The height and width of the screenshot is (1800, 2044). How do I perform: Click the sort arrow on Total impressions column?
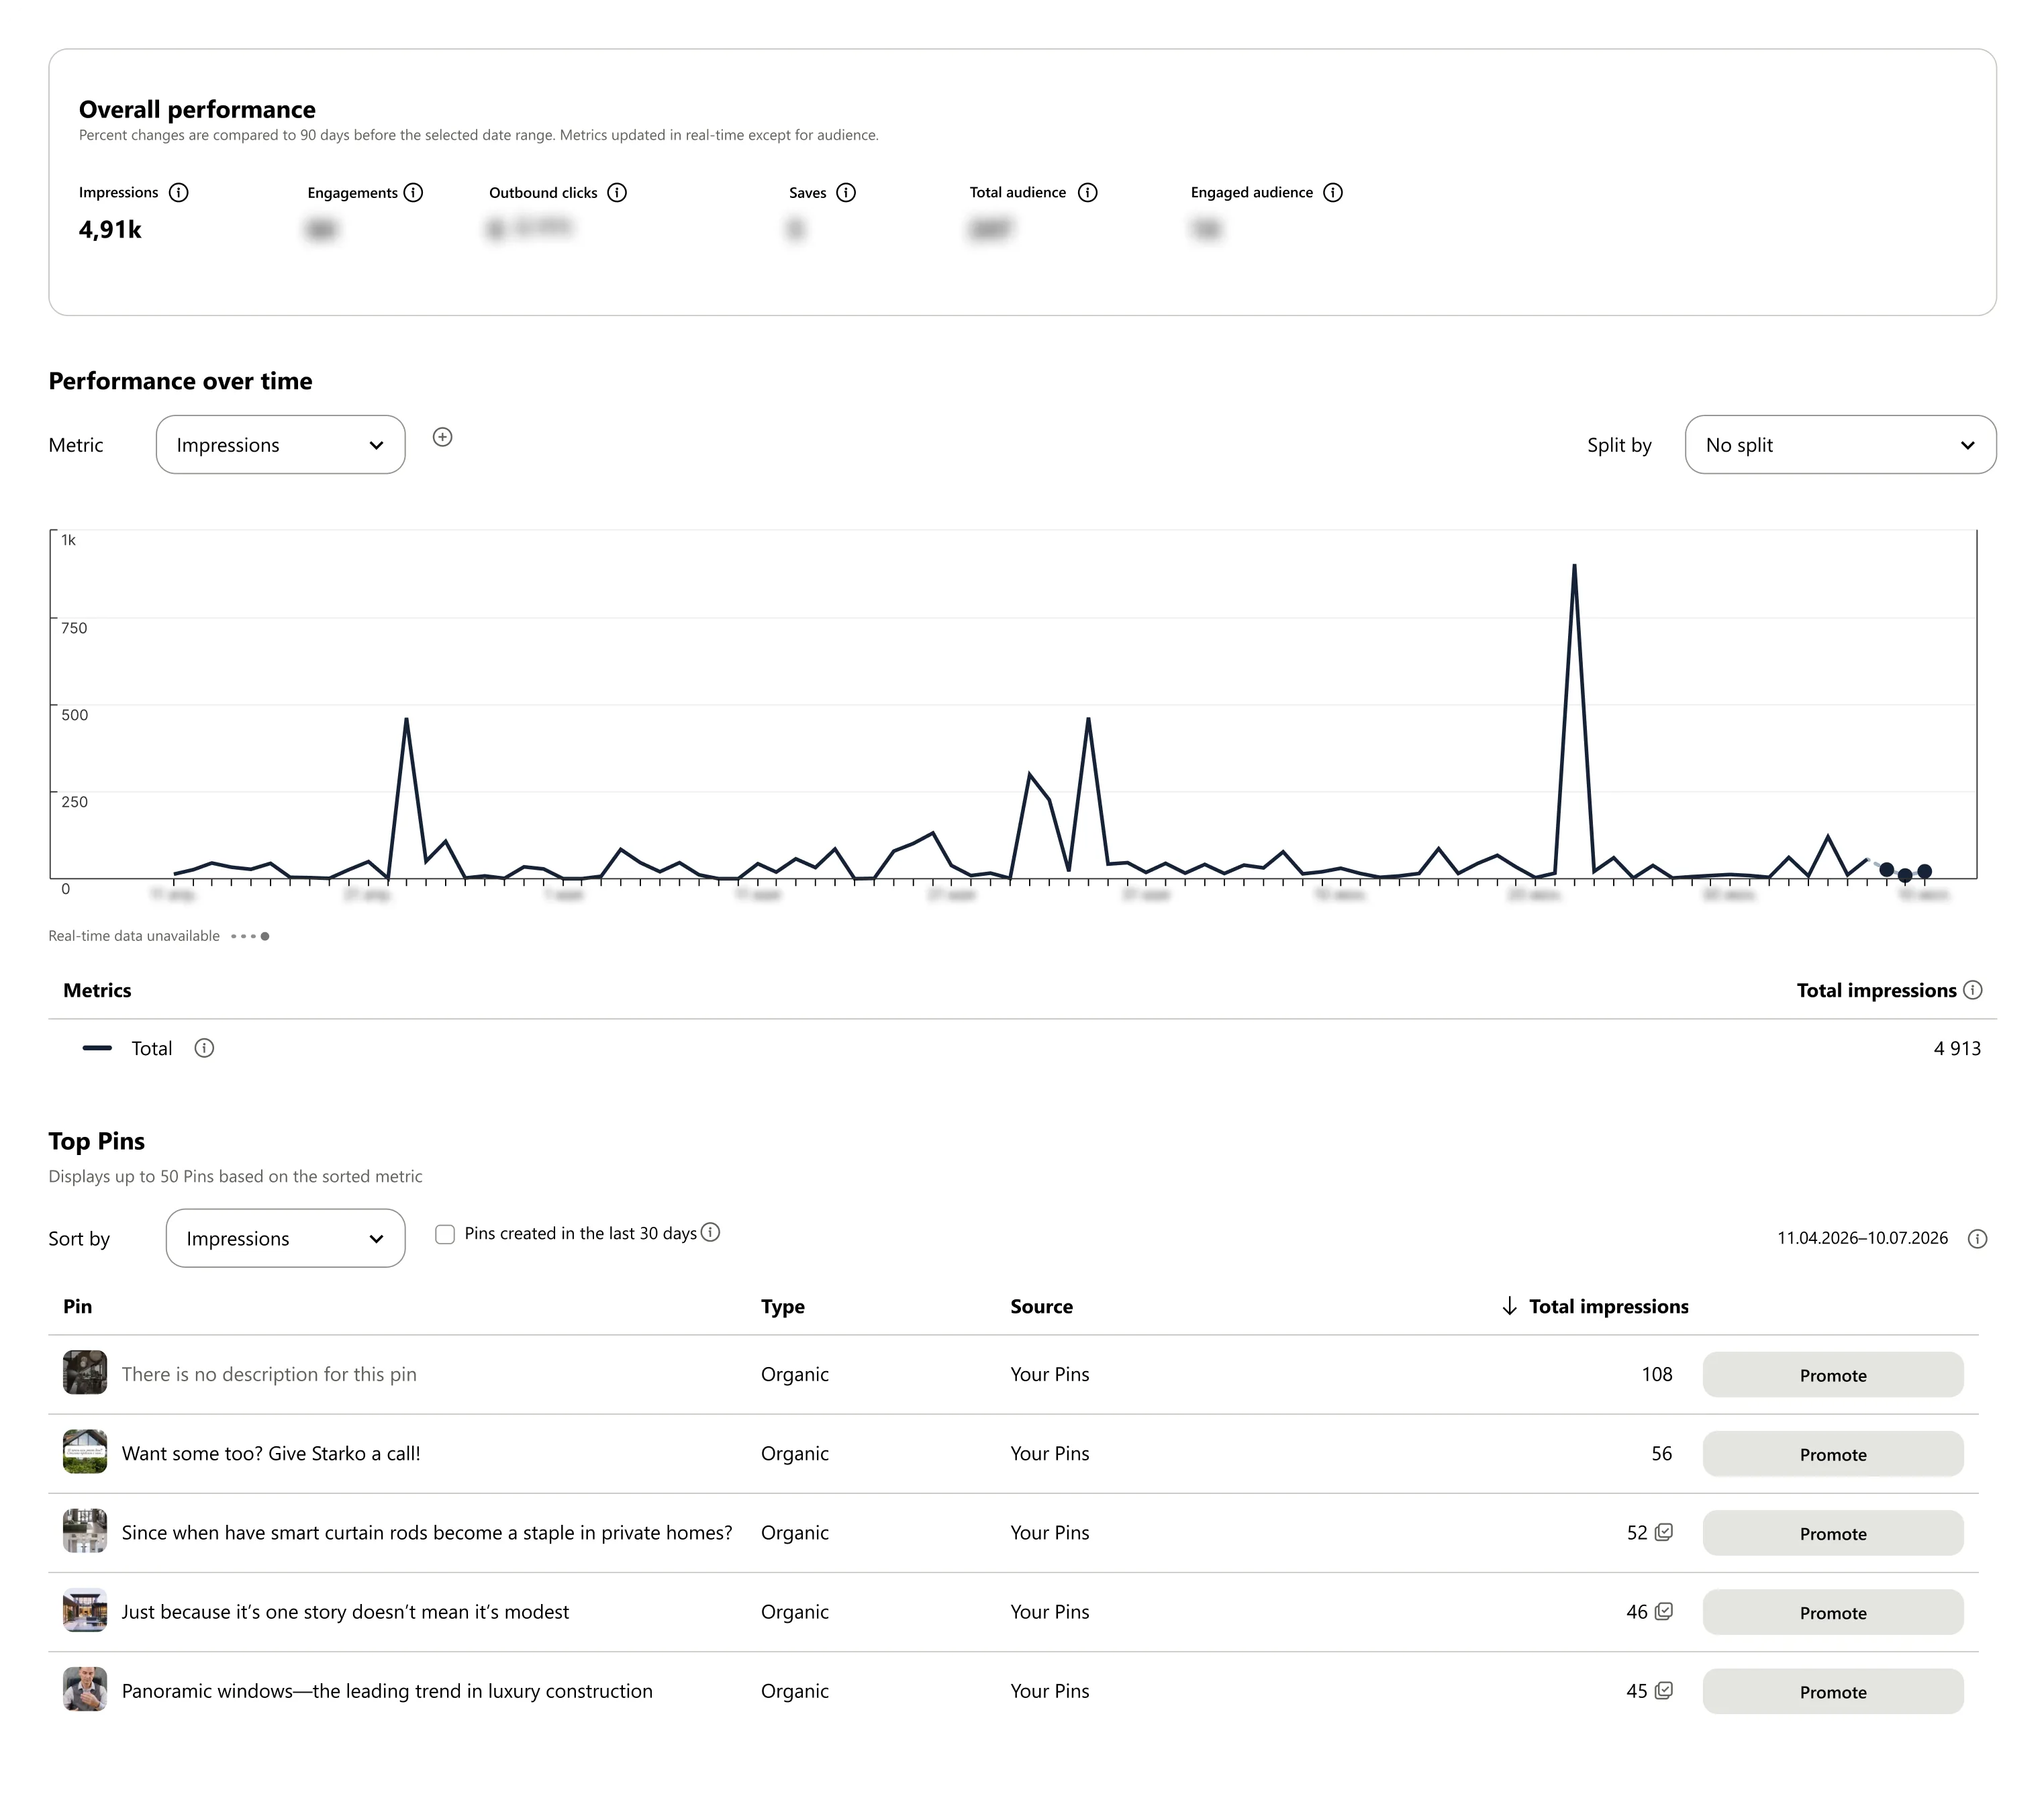point(1509,1306)
